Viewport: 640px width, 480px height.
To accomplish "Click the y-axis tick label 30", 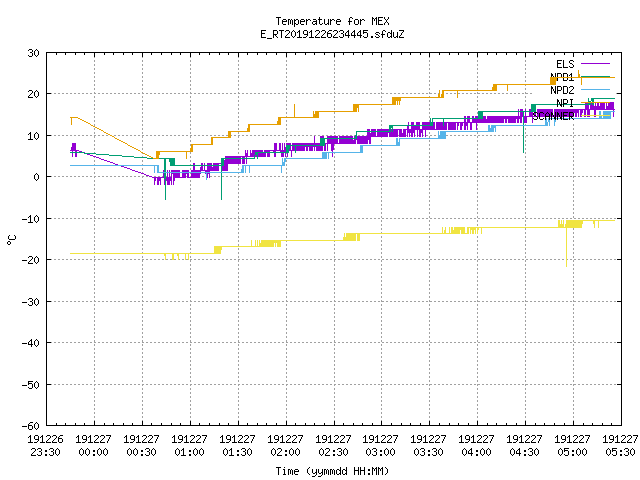I will [x=33, y=53].
